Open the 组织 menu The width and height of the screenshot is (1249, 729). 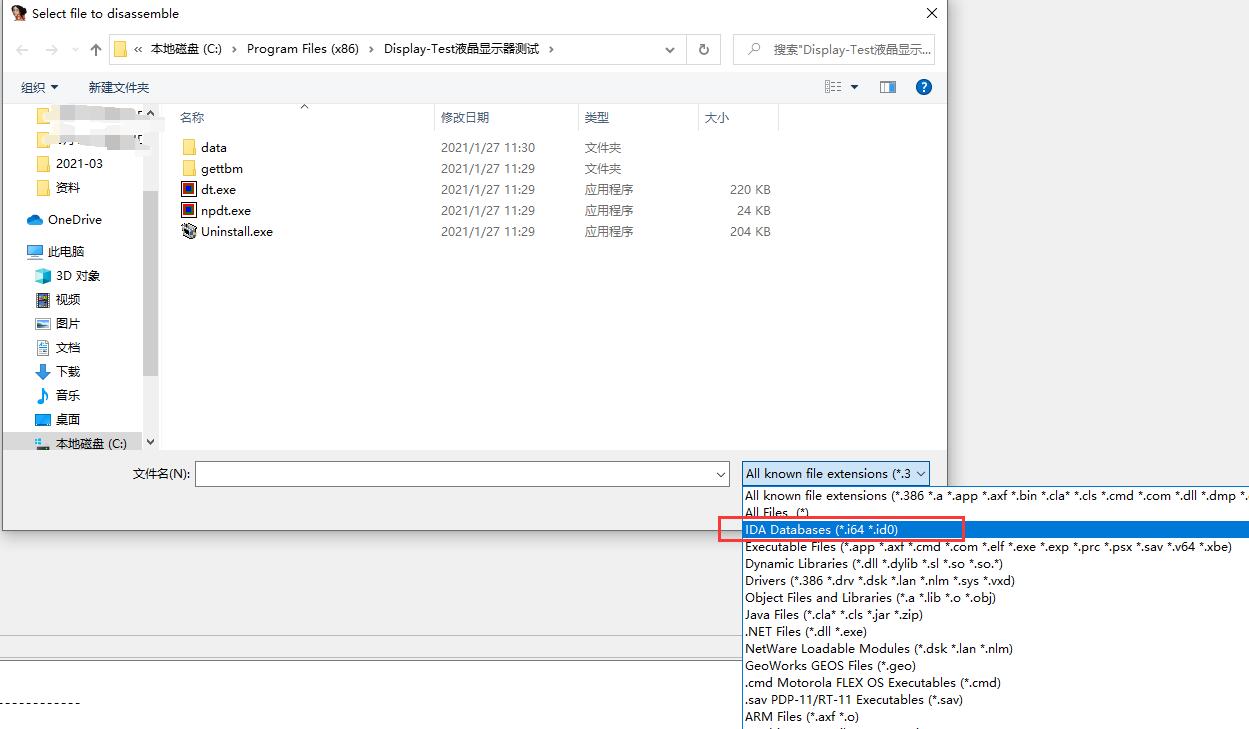point(40,87)
